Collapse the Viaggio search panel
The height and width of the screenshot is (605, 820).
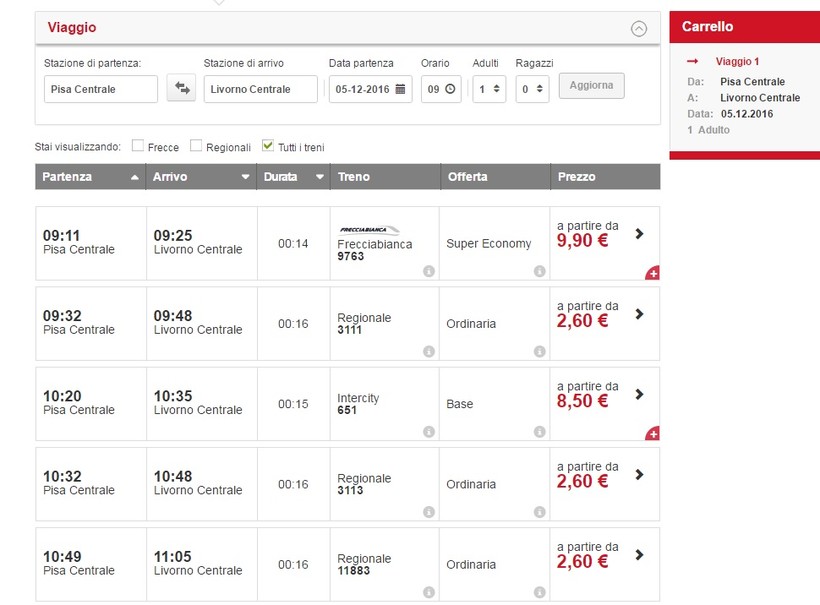point(639,29)
